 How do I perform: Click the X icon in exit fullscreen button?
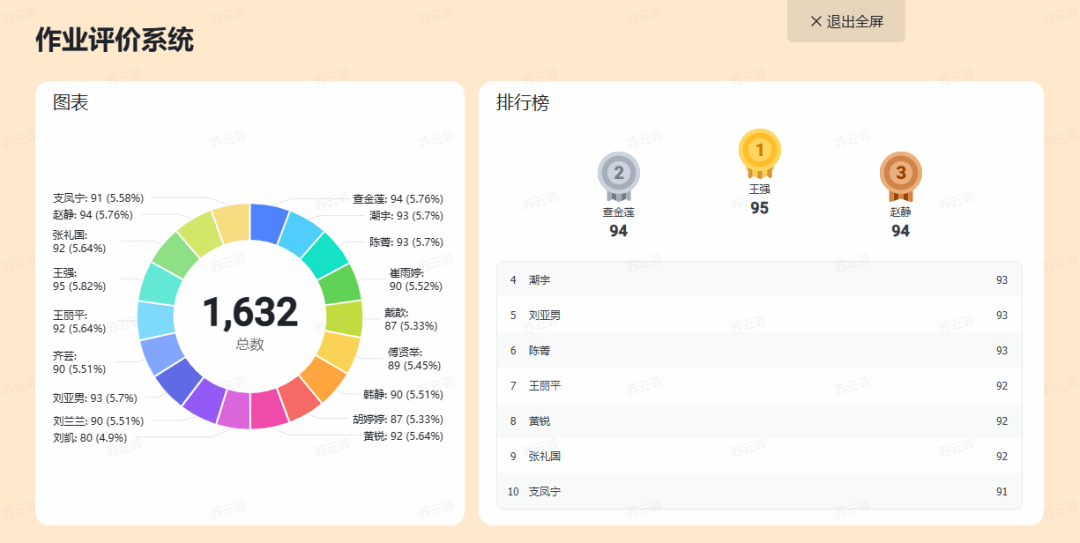[816, 21]
